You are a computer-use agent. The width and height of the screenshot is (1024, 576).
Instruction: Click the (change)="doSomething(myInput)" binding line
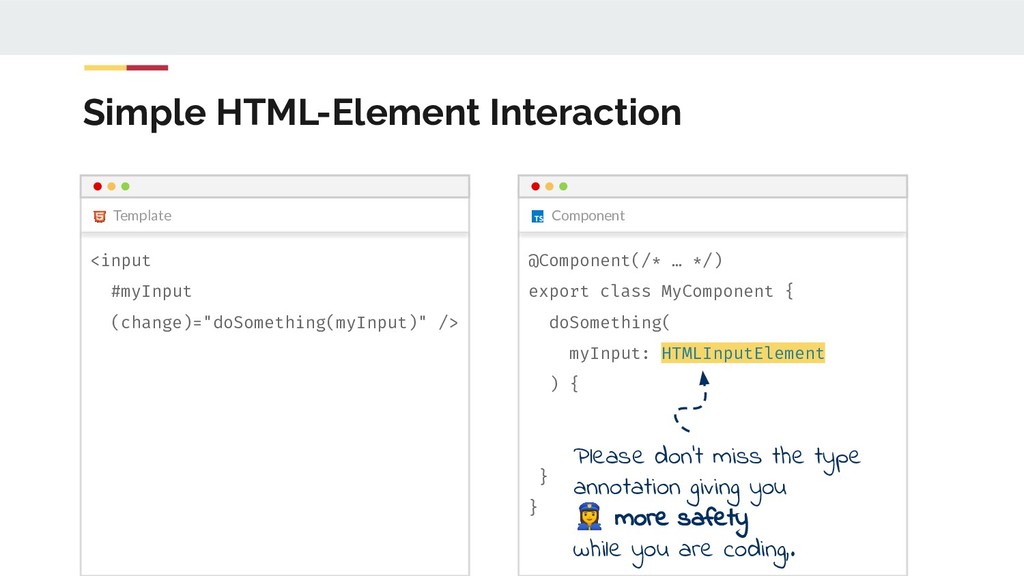point(284,322)
